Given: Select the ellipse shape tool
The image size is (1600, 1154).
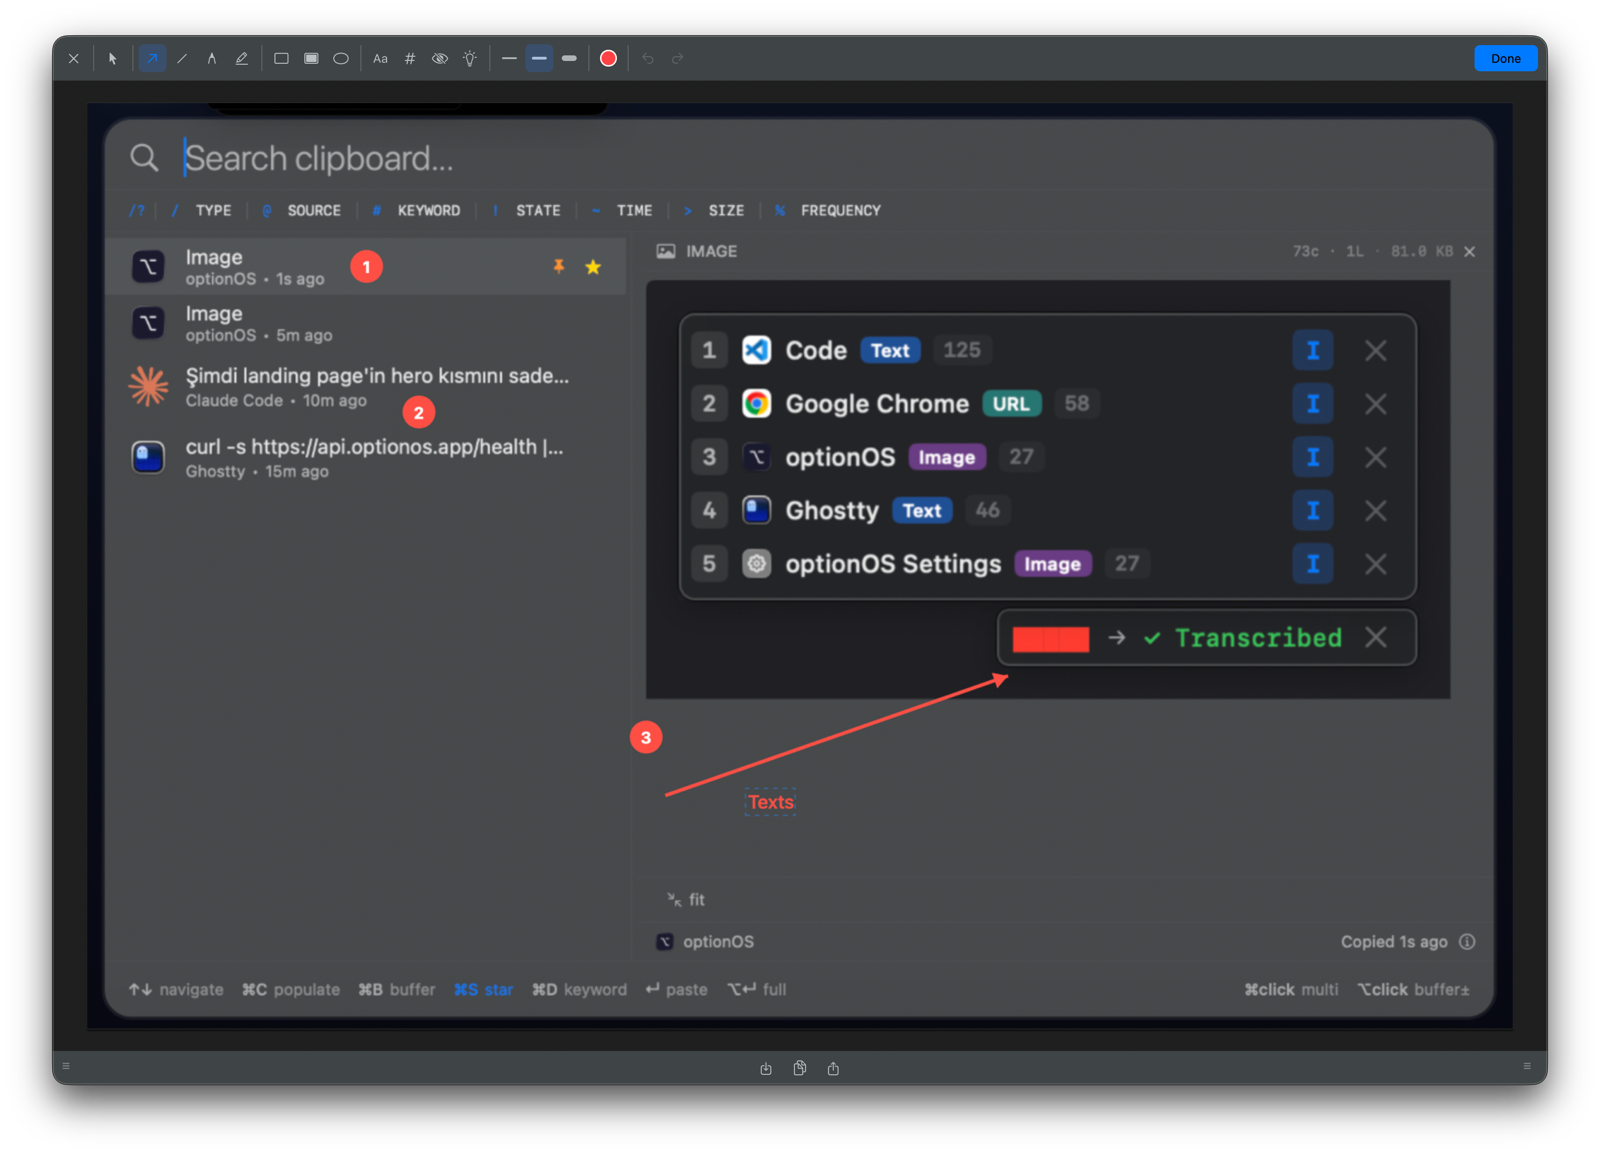Looking at the screenshot, I should (x=341, y=59).
